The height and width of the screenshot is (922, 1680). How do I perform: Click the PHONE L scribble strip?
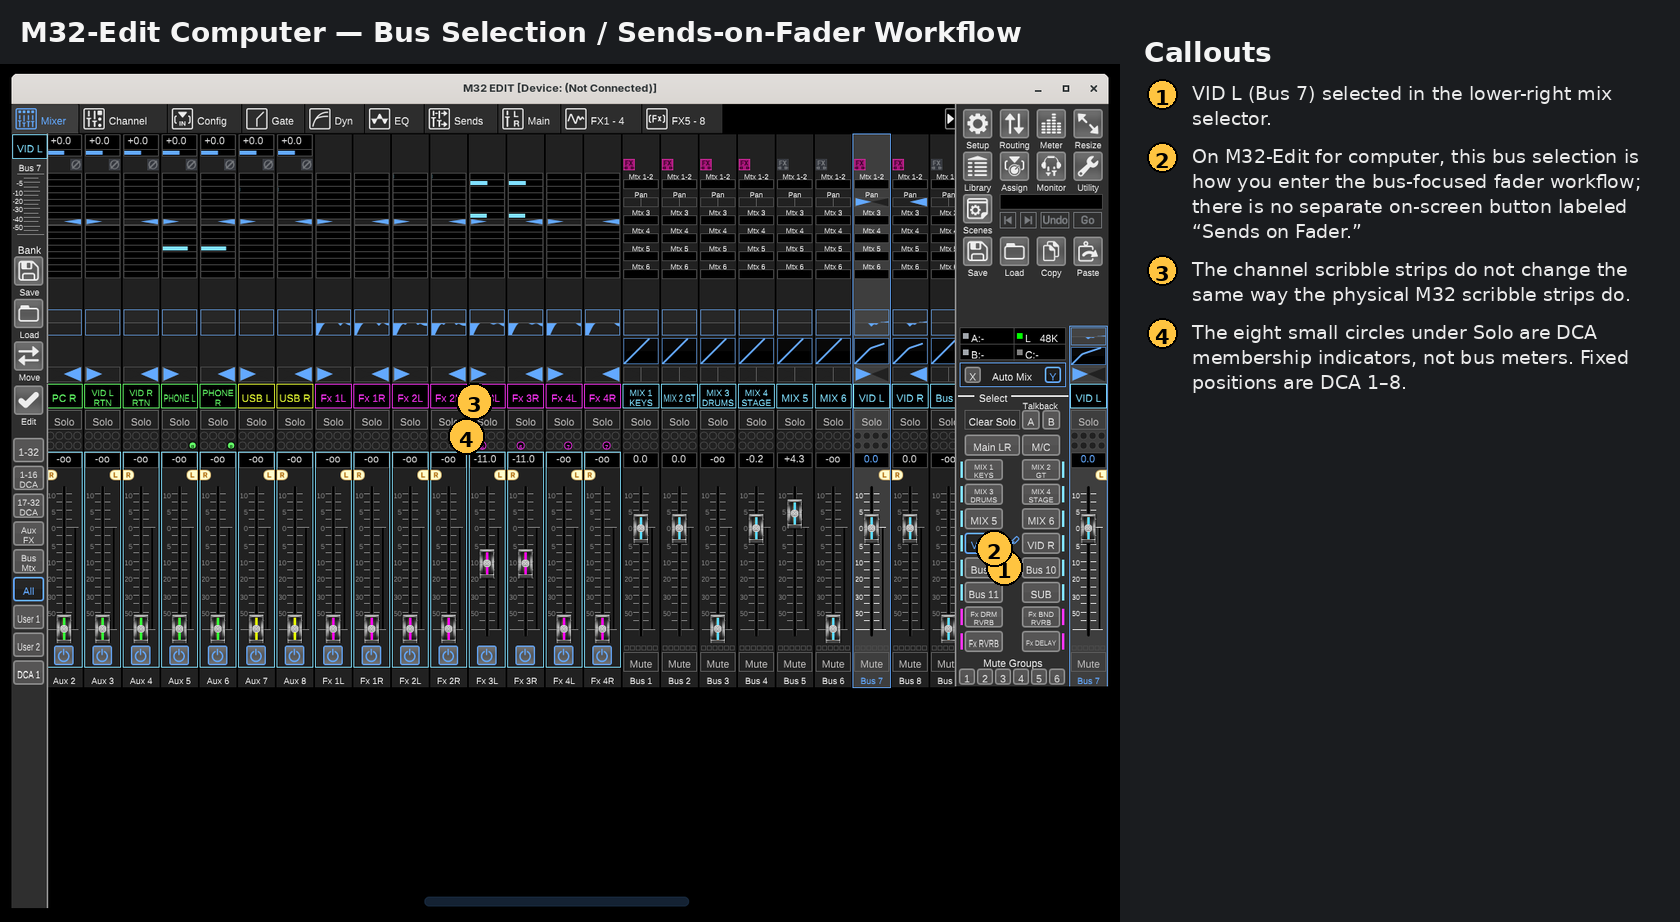click(179, 397)
